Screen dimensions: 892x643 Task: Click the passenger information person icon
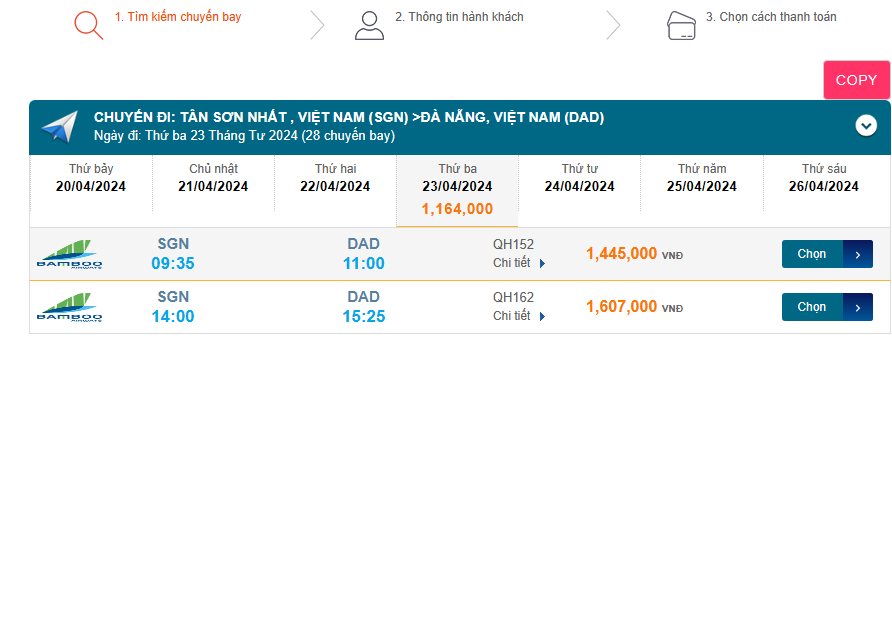point(369,25)
